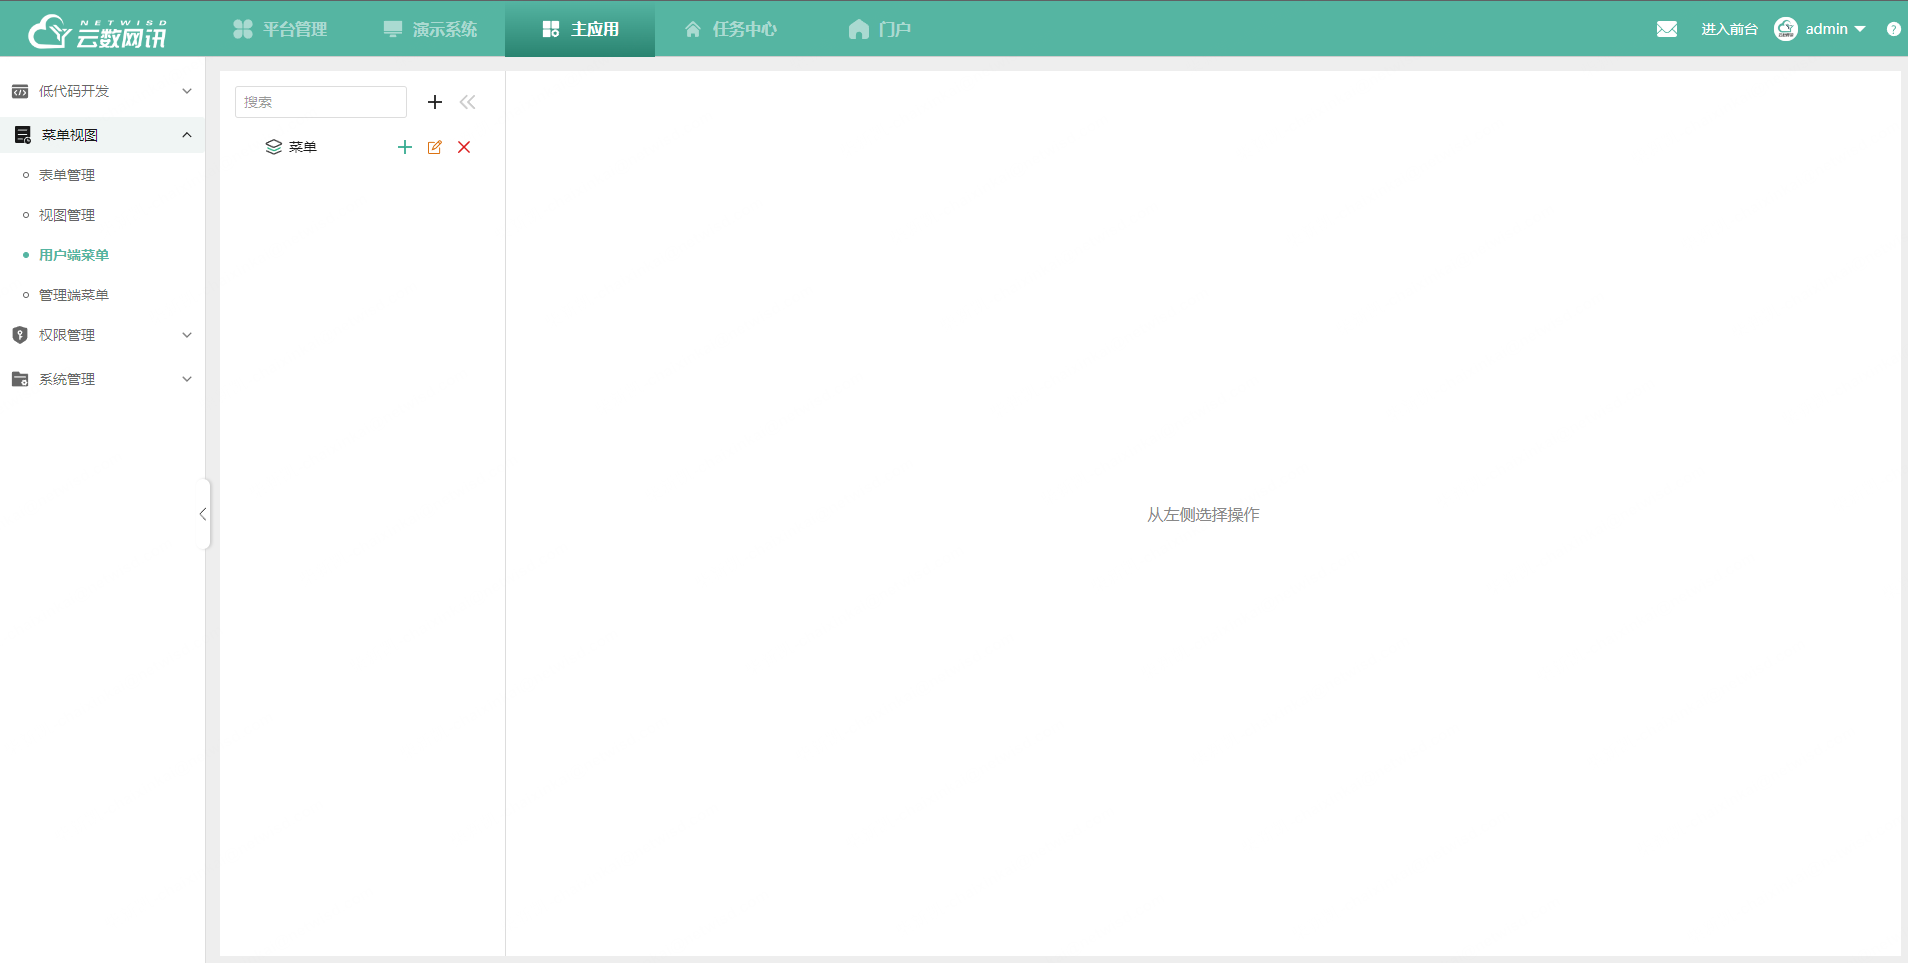Click the 菜单视图 sidebar icon
The height and width of the screenshot is (963, 1908).
point(21,134)
